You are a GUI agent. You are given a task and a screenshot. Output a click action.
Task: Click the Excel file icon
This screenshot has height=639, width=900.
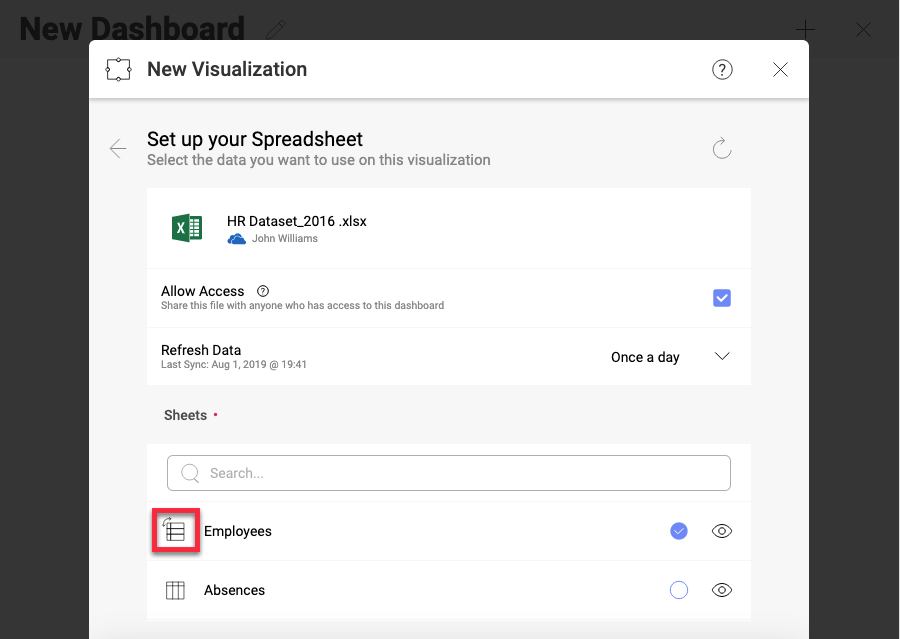pos(187,228)
